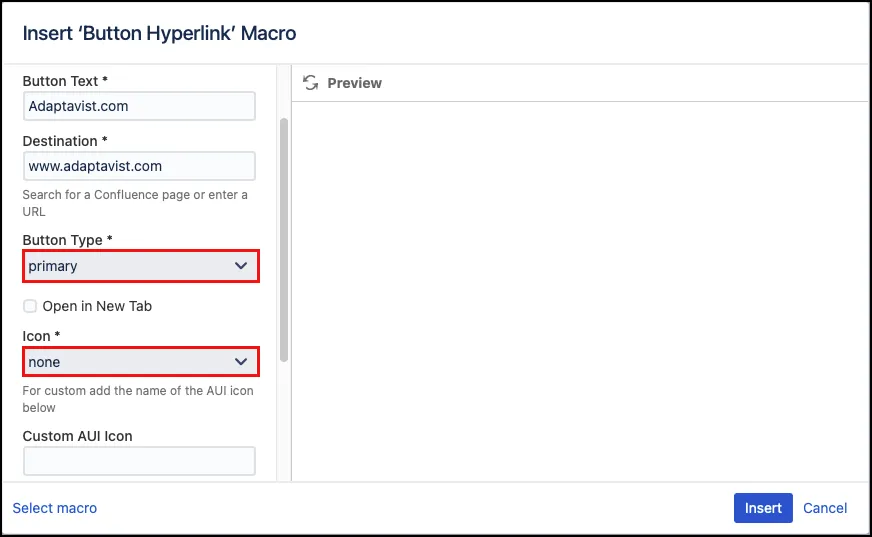Click the Preview refresh icon
This screenshot has height=537, width=872.
(x=310, y=83)
